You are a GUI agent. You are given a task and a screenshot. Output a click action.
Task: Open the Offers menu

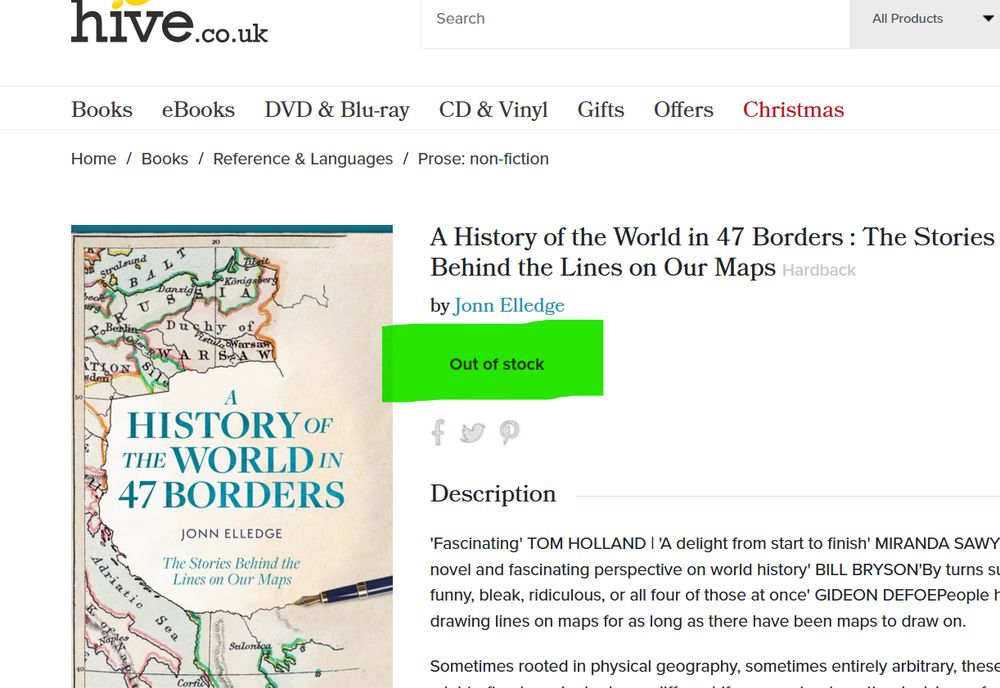pos(684,110)
